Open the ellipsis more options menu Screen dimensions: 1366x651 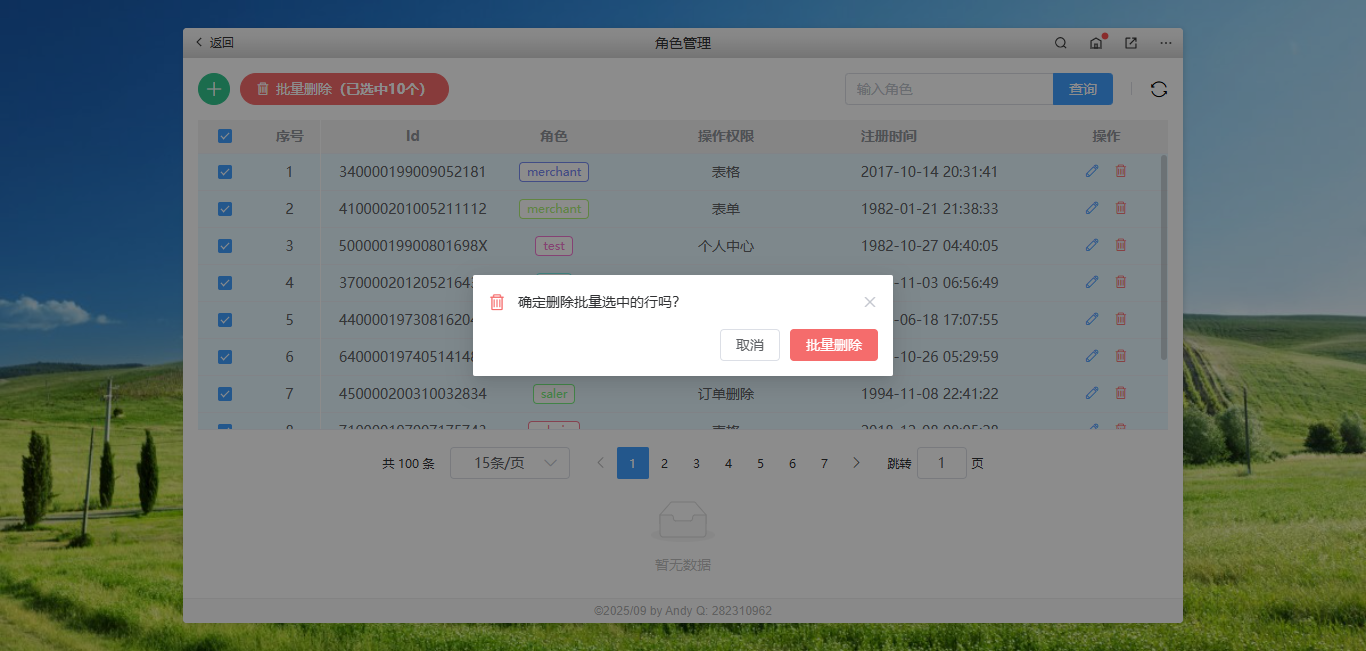pos(1165,43)
